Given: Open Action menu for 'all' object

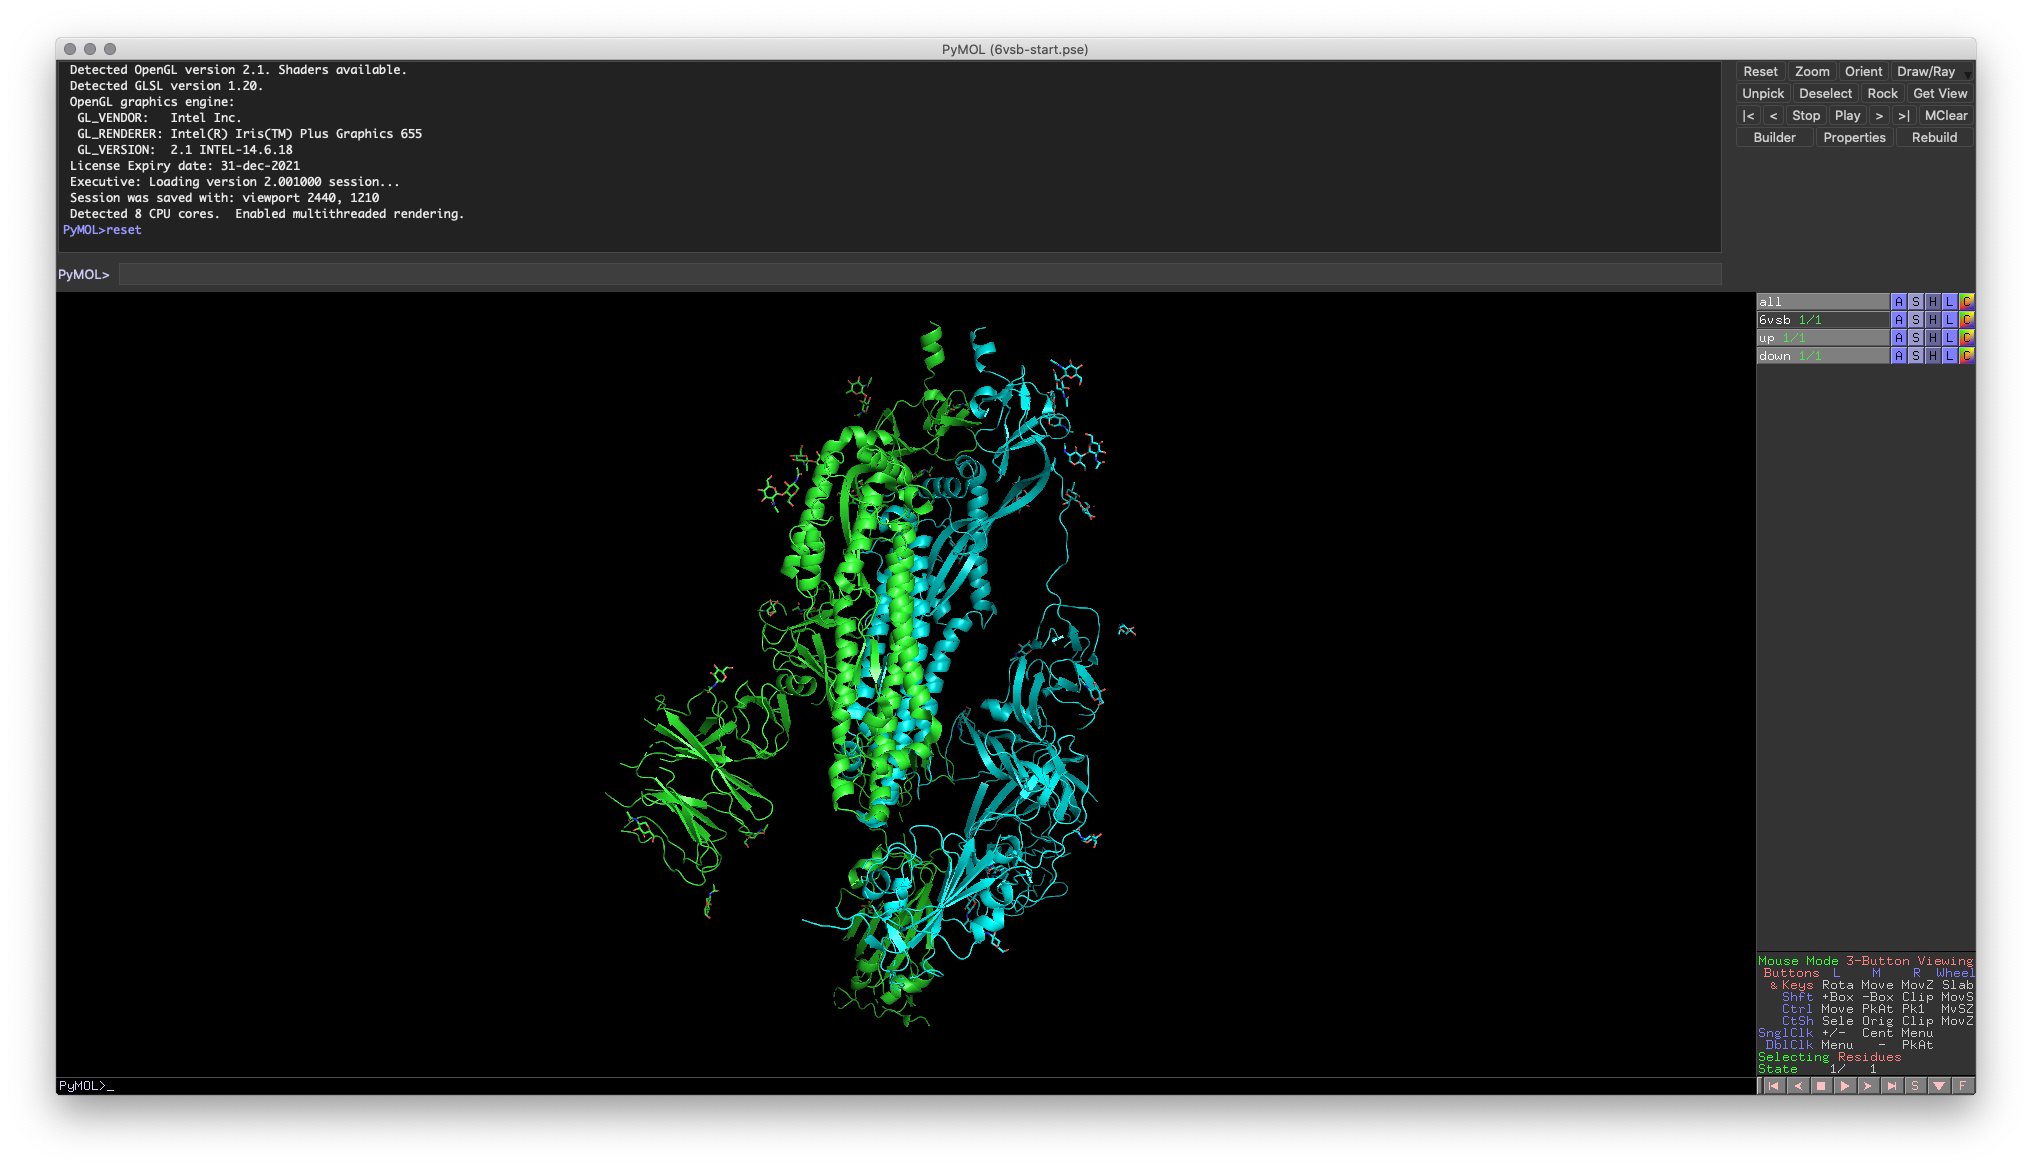Looking at the screenshot, I should point(1899,302).
